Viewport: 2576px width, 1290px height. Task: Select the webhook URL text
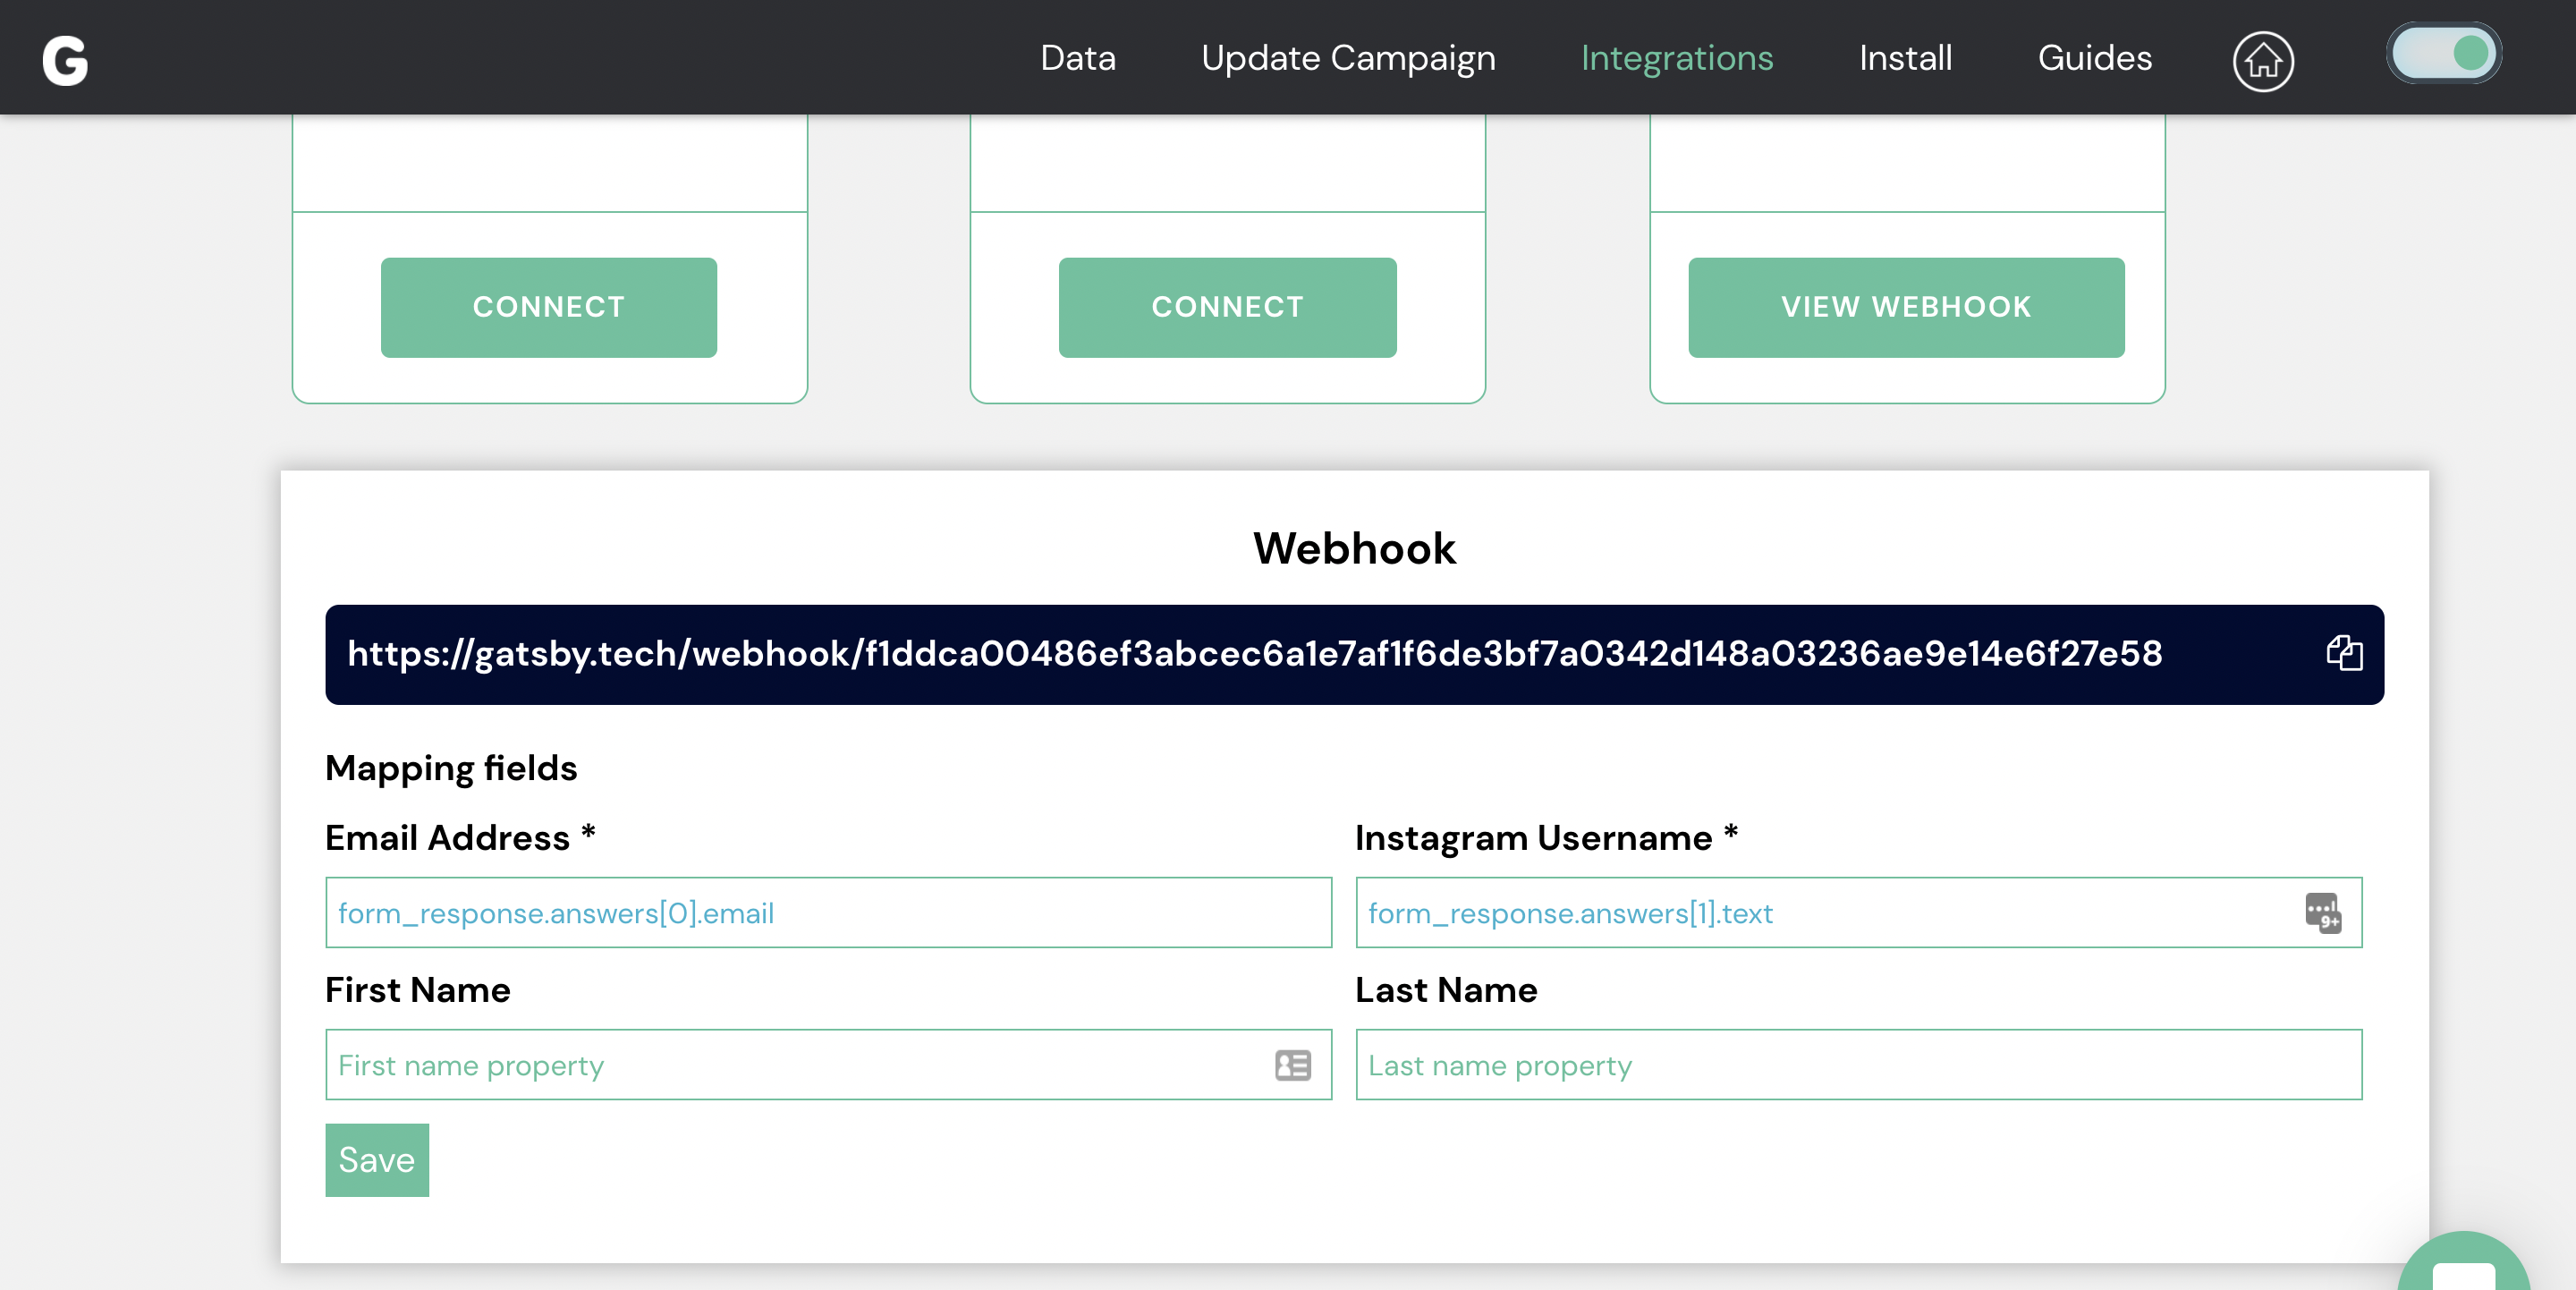tap(1254, 653)
